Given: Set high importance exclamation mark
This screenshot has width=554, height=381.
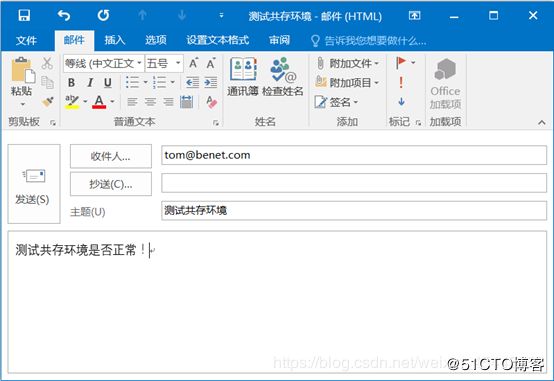Looking at the screenshot, I should point(401,83).
